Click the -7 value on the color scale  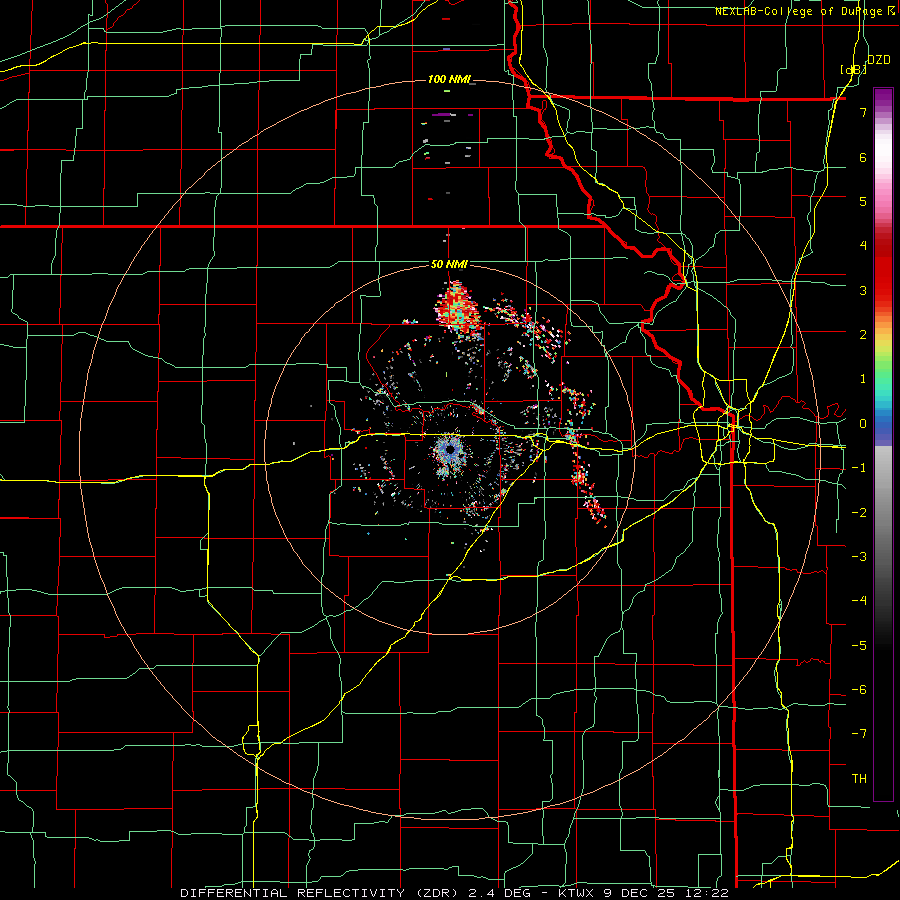coord(859,734)
